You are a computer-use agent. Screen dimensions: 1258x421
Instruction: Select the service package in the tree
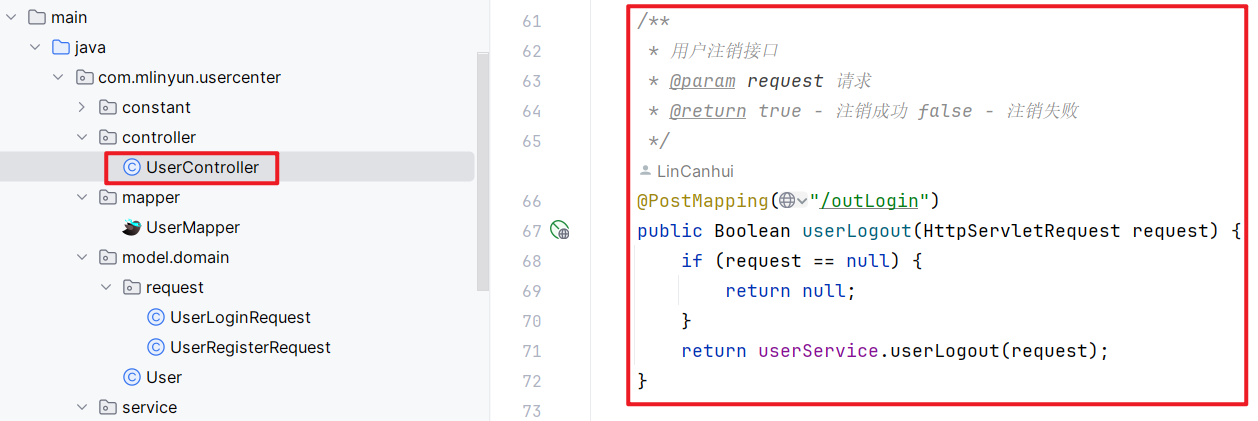[x=149, y=407]
